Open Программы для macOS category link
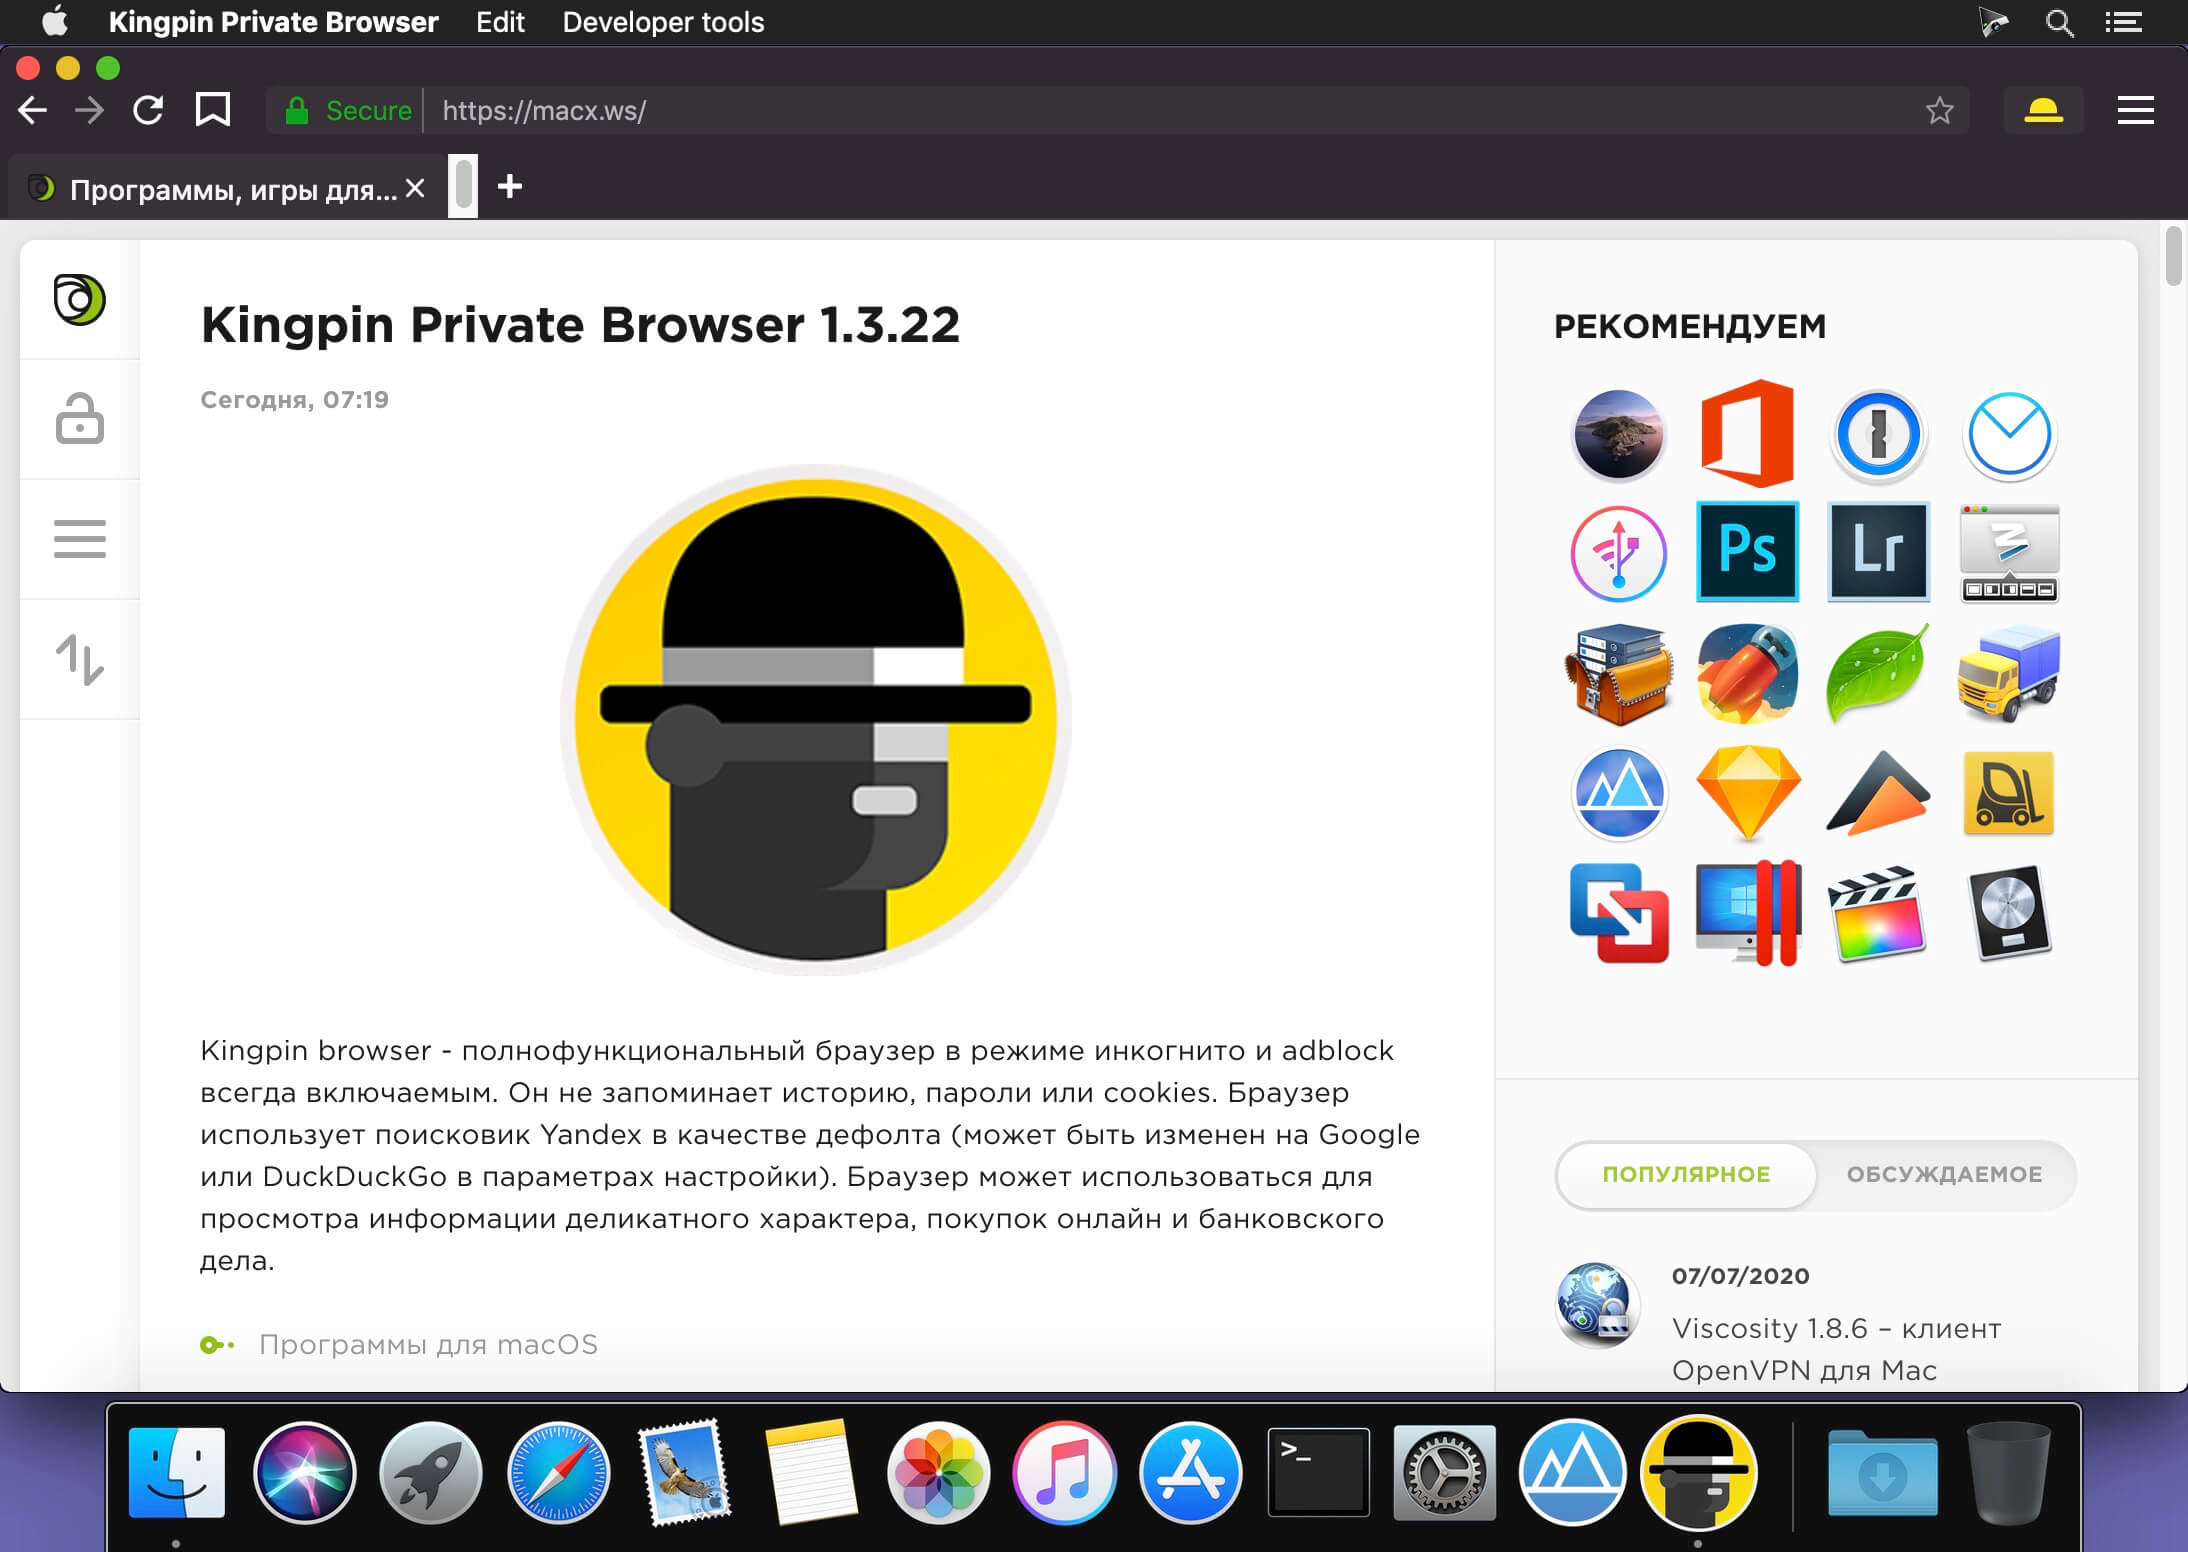 click(x=428, y=1344)
